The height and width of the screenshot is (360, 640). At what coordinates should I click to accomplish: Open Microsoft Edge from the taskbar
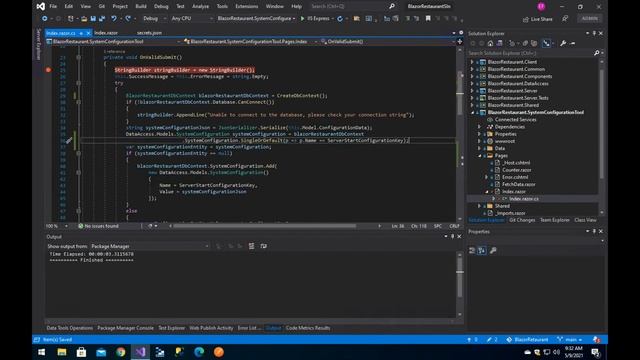[199, 352]
